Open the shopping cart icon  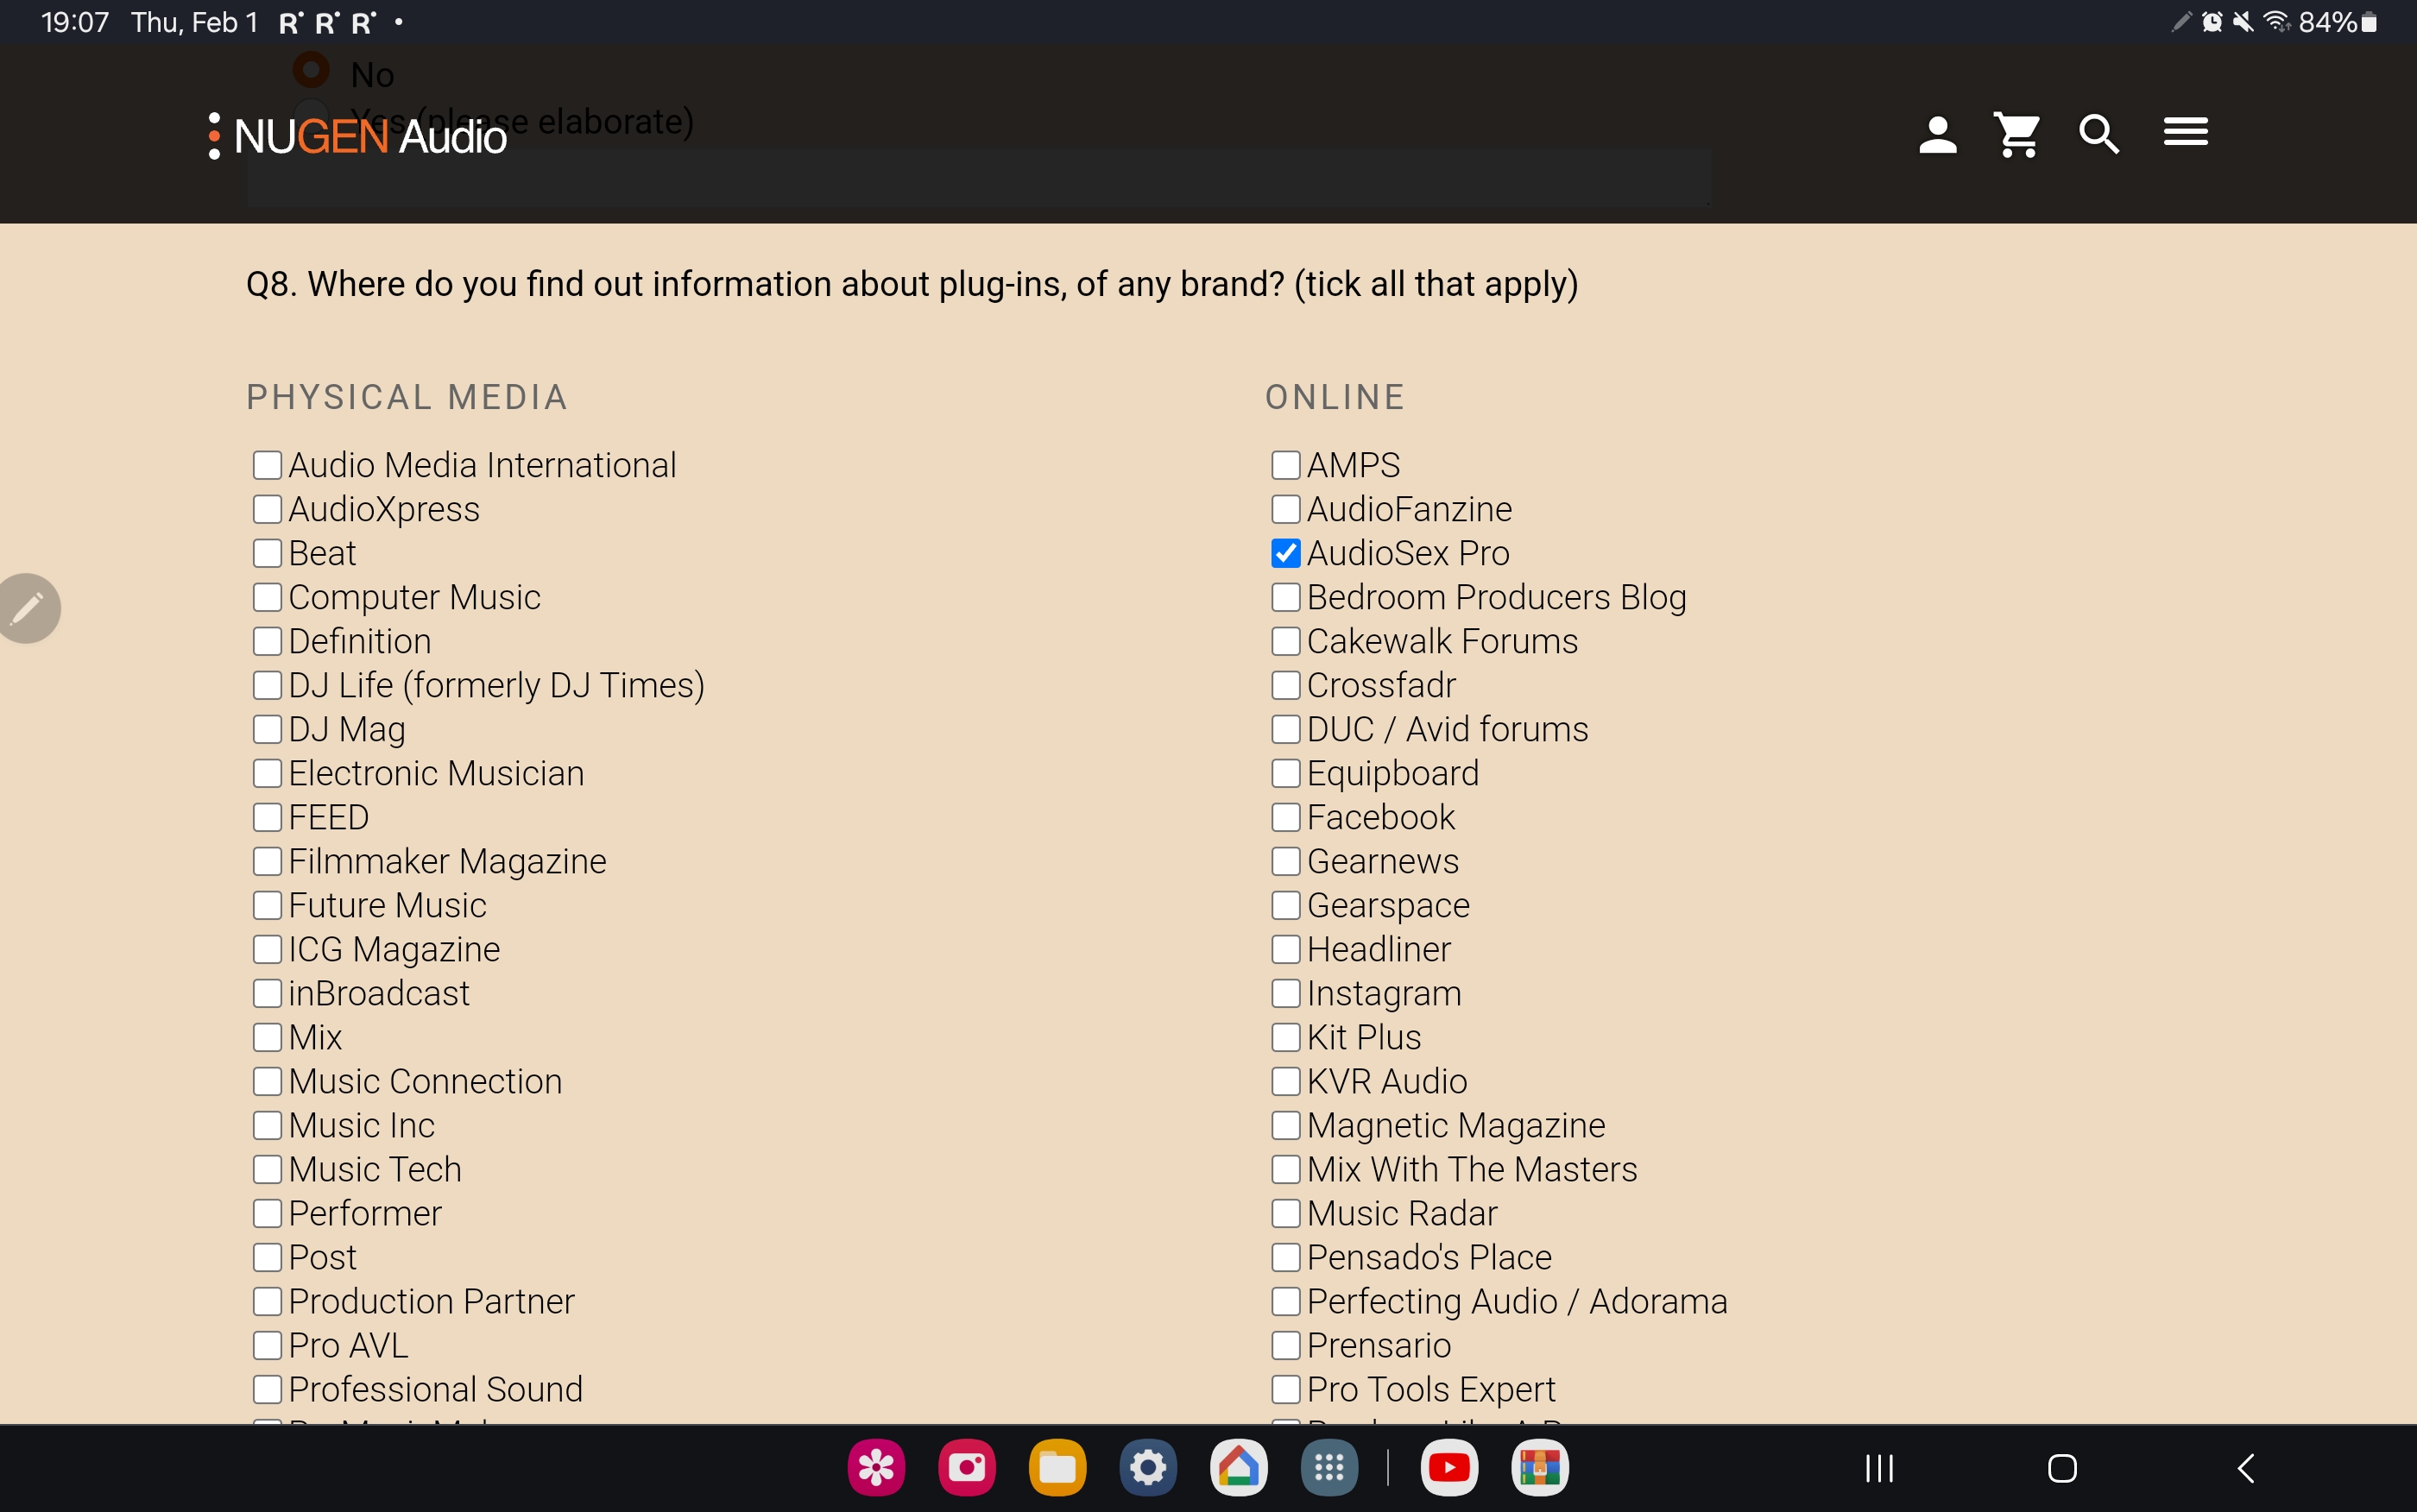tap(2017, 134)
